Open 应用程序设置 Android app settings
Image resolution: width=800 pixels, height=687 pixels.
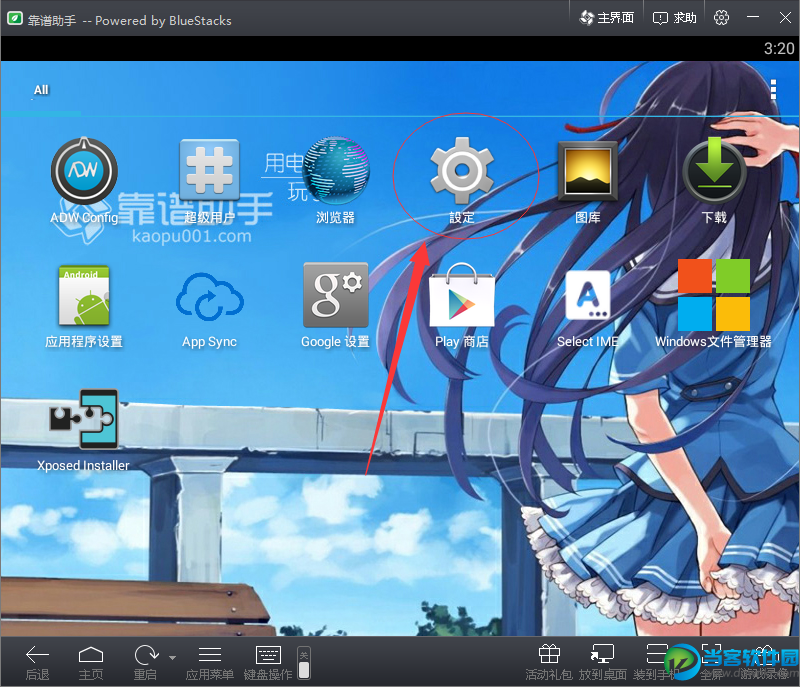(84, 306)
